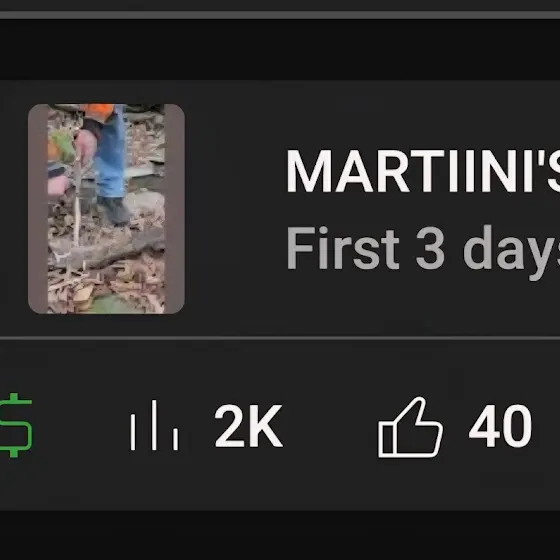Click the gray left border of thumbnail

click(x=38, y=209)
